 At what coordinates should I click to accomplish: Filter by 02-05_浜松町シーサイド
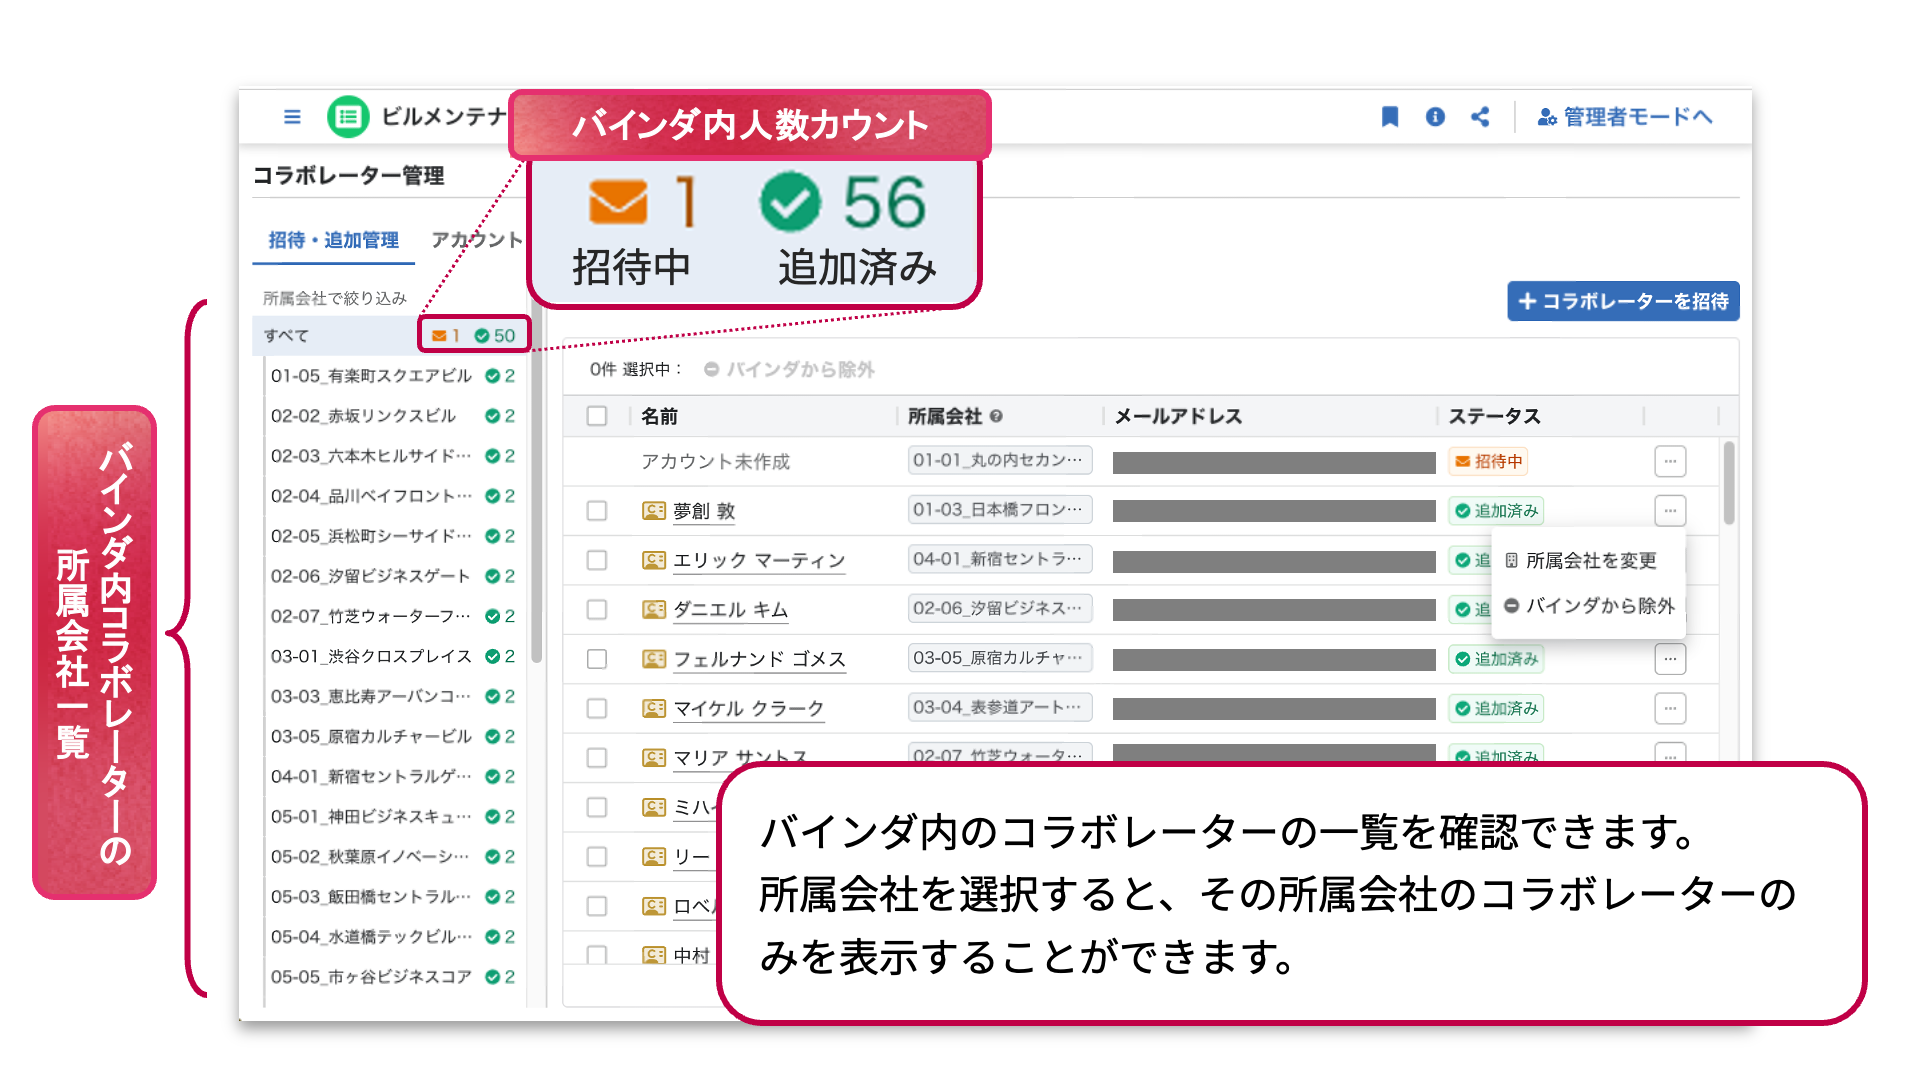pos(393,536)
